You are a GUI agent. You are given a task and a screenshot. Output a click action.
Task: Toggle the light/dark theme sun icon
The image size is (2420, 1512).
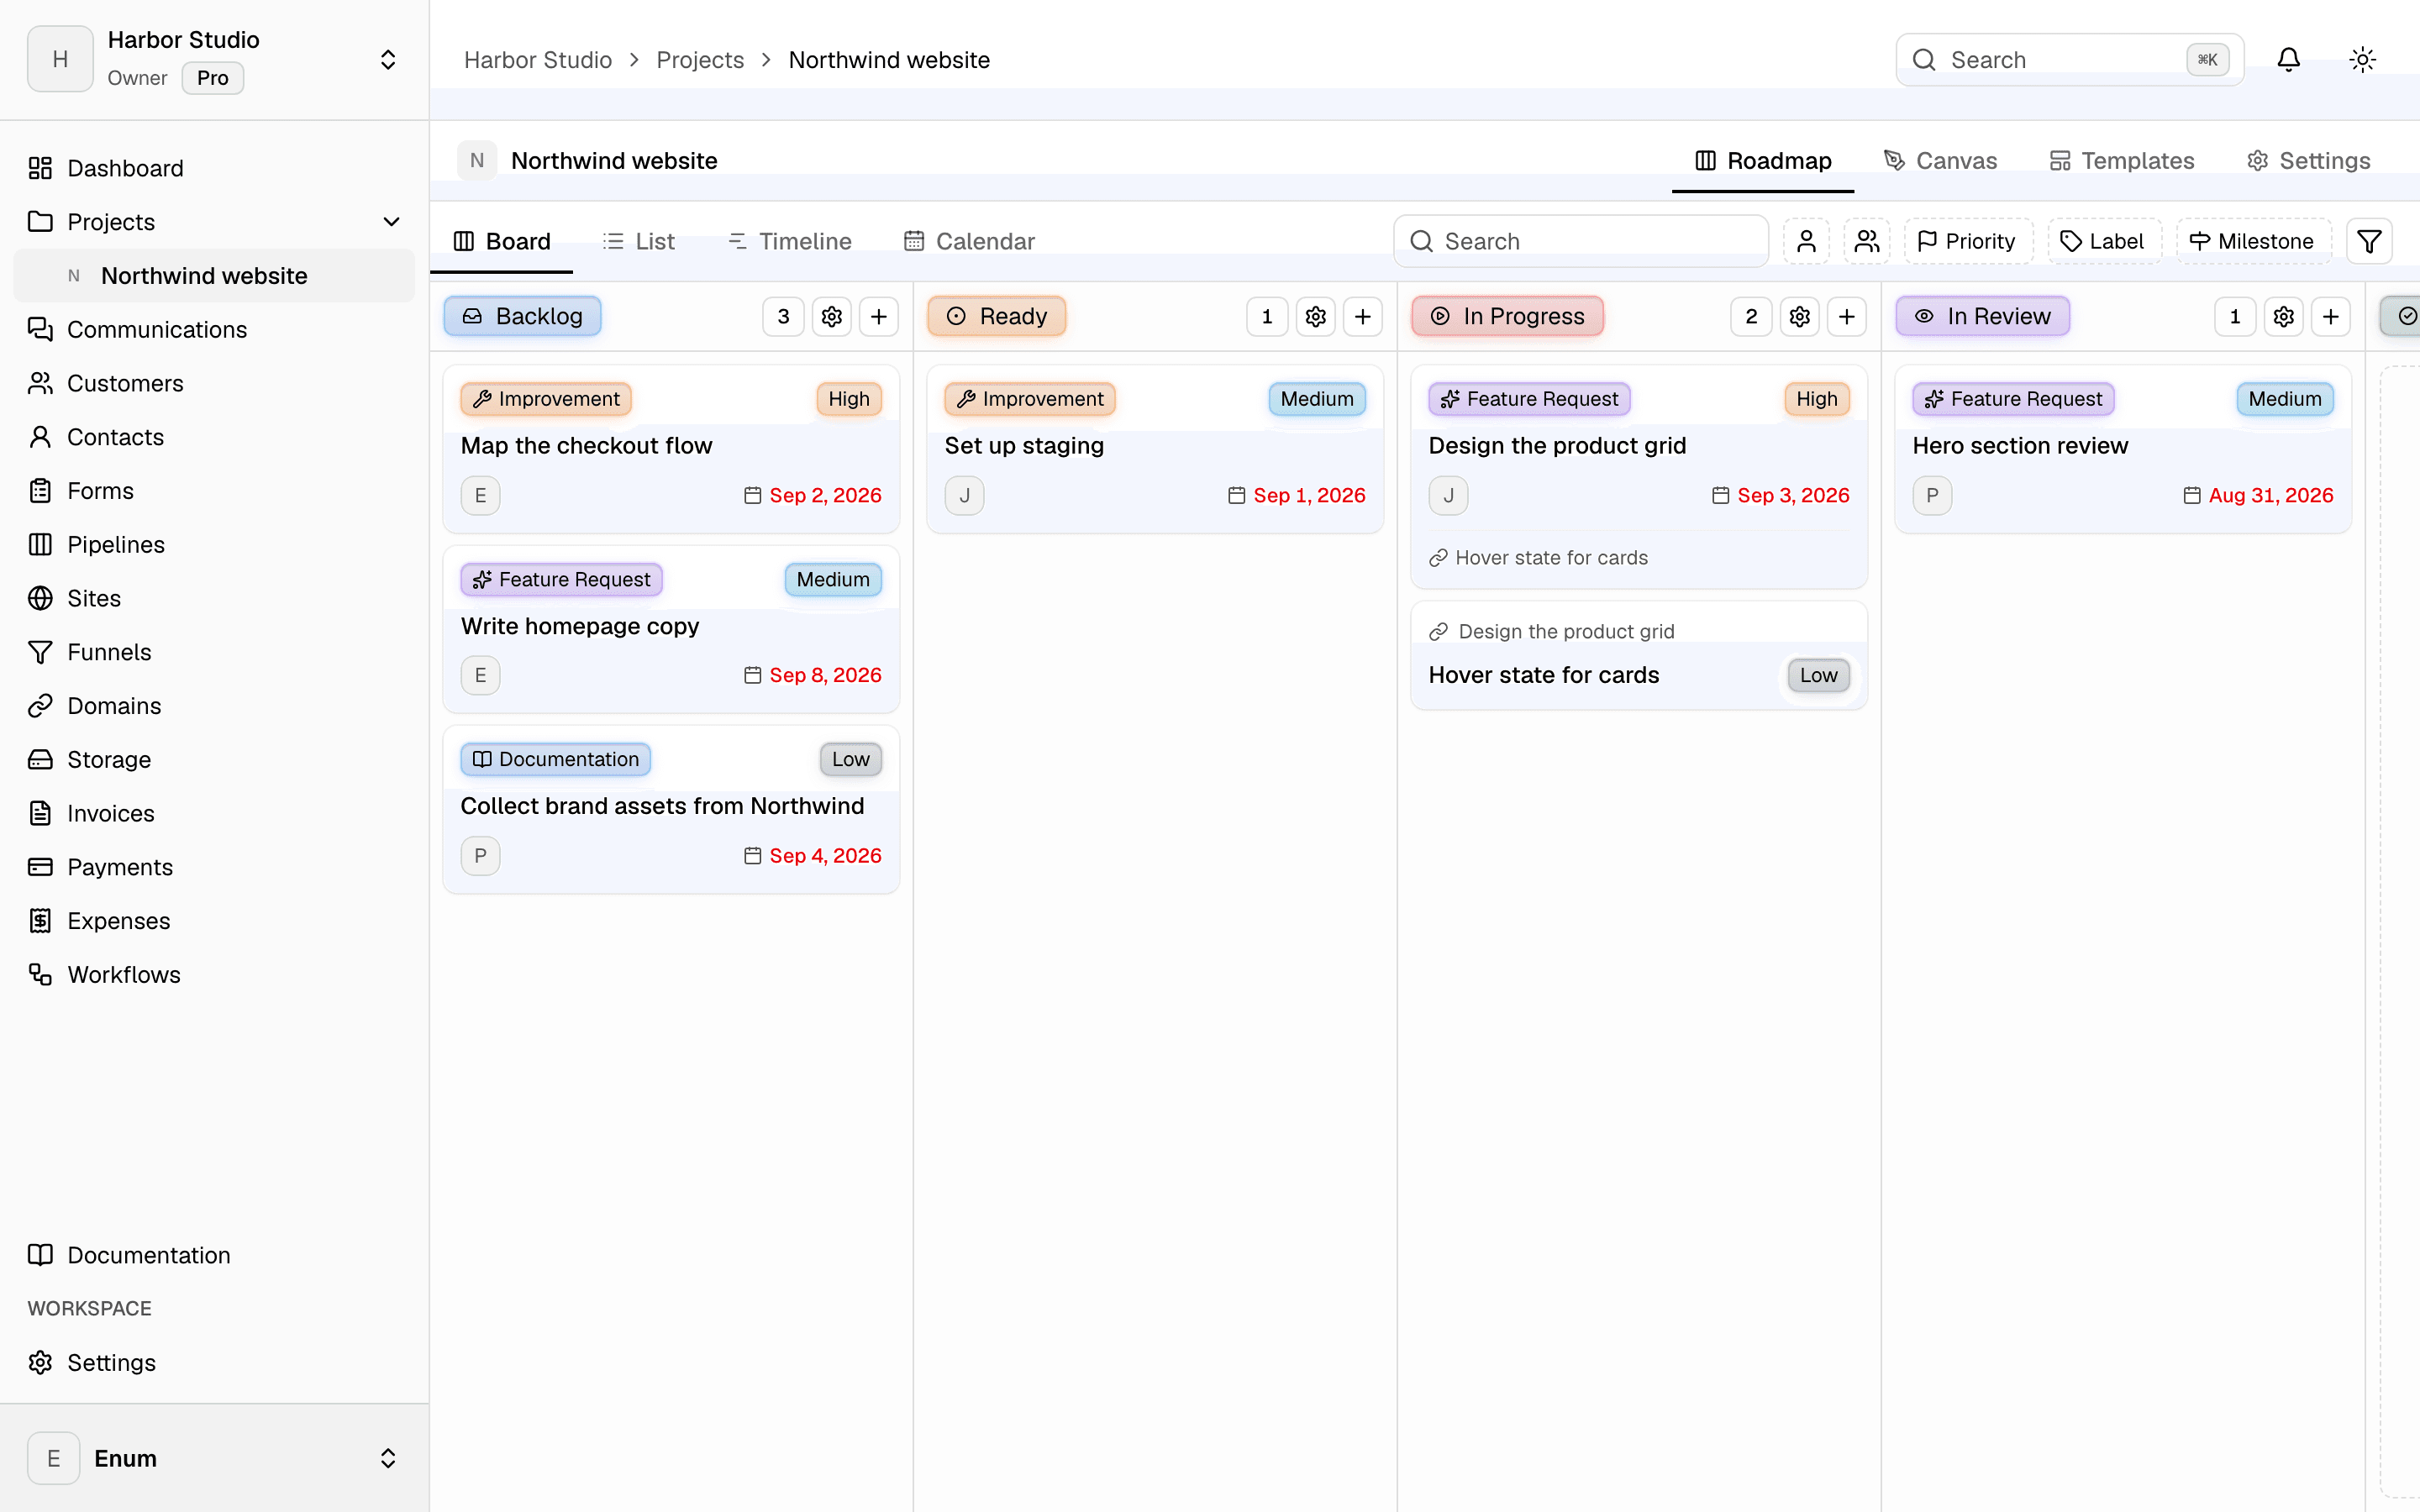point(2362,60)
